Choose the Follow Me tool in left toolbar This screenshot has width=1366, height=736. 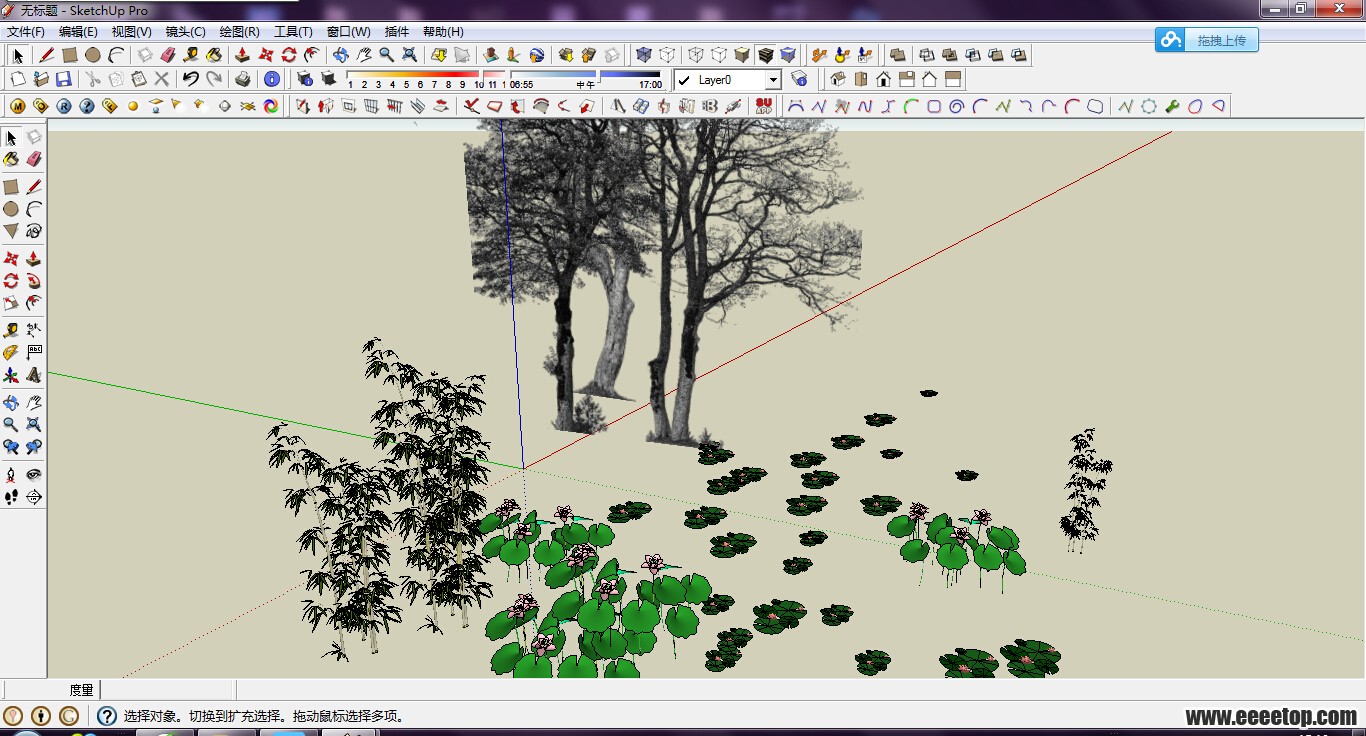(x=34, y=279)
